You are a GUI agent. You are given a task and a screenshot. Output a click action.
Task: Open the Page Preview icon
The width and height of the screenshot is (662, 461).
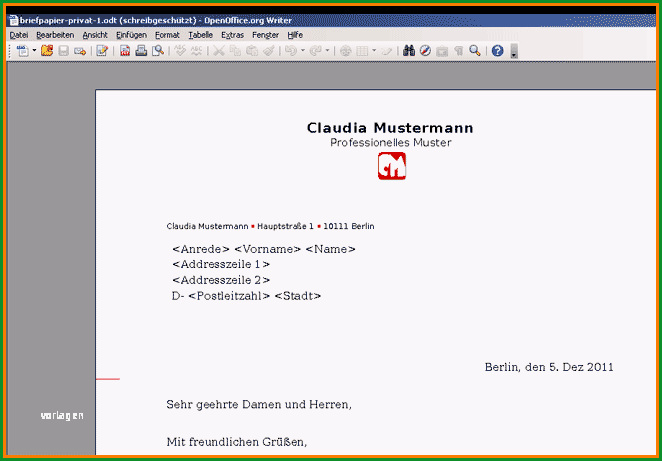[158, 51]
